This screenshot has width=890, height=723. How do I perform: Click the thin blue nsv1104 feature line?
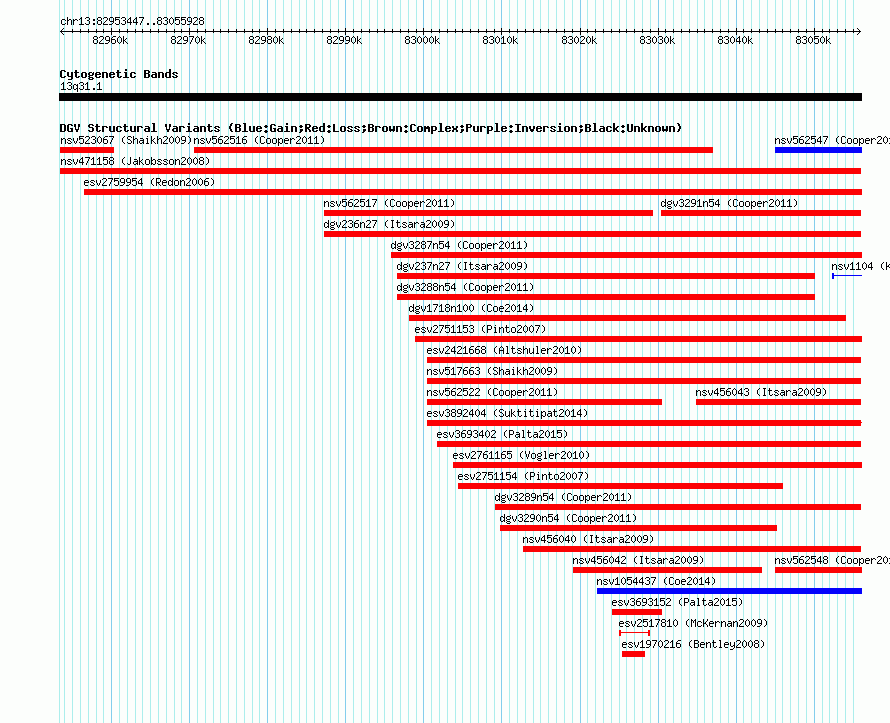[847, 276]
